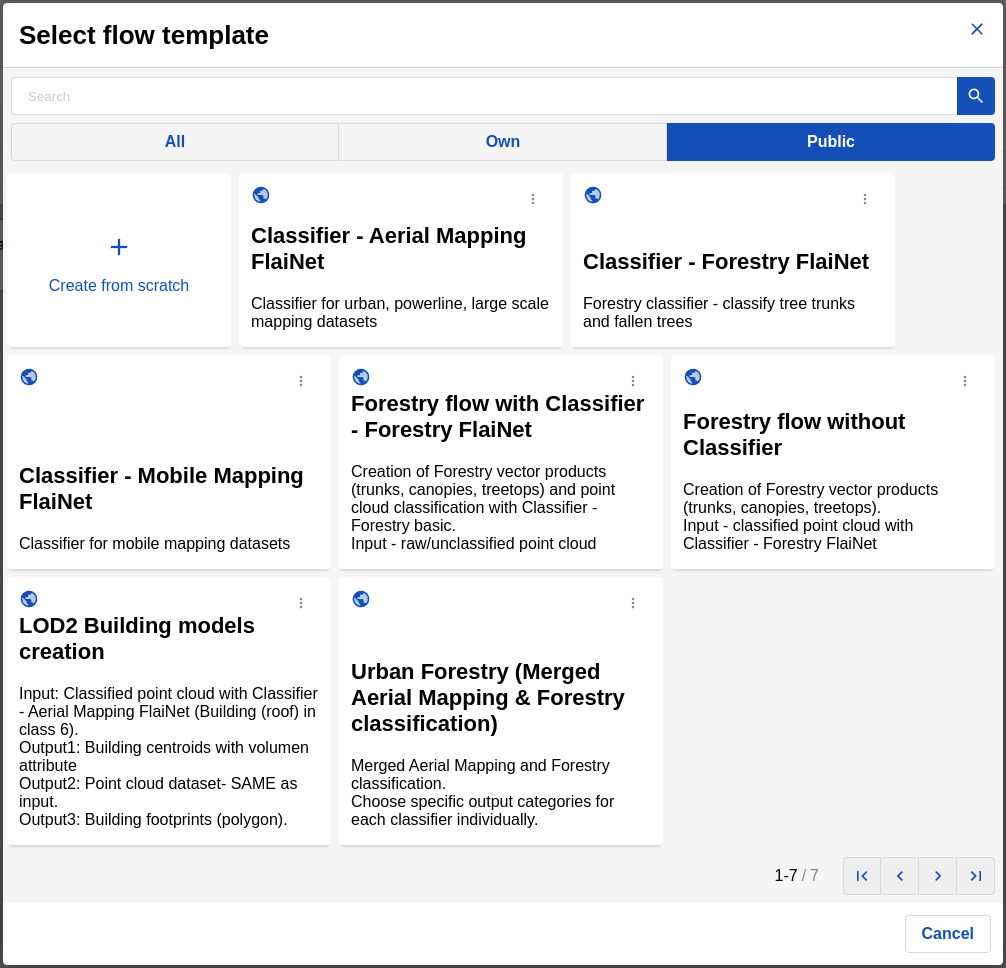Click 'Forestry classifier - classify tree trunks' description

coord(719,312)
